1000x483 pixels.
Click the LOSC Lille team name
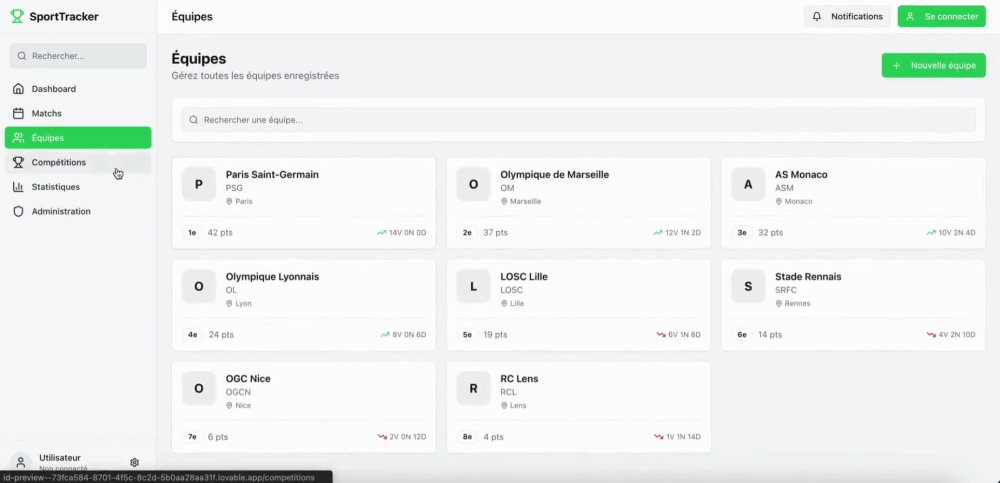pyautogui.click(x=524, y=276)
